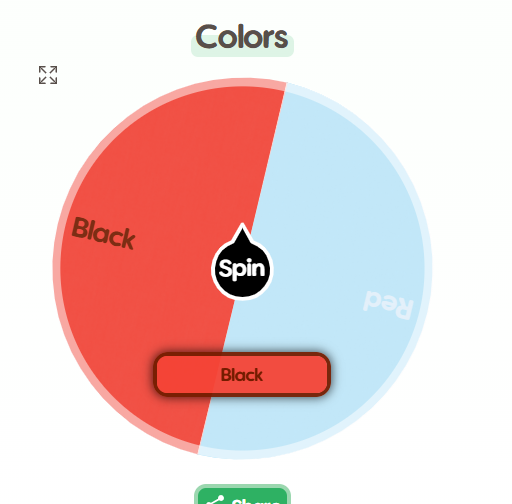Click the top-right arrow of fullscreen icon
Image resolution: width=512 pixels, height=504 pixels.
coord(53,70)
